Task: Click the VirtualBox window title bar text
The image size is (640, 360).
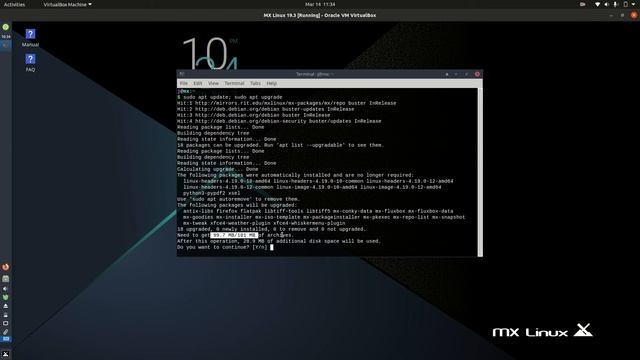Action: pyautogui.click(x=320, y=15)
